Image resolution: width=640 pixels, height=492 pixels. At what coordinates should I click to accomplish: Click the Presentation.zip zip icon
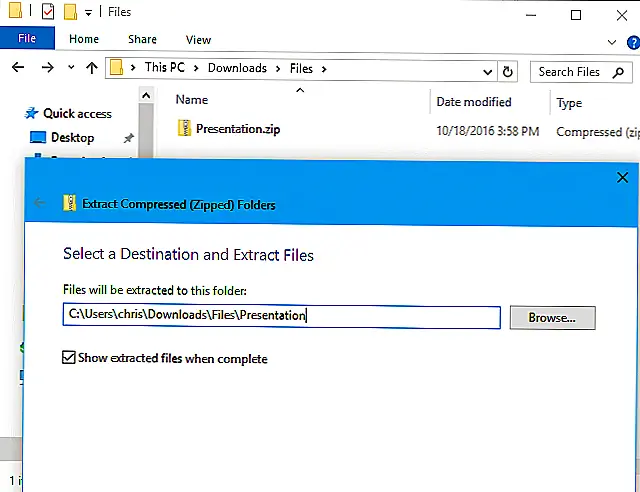click(x=184, y=128)
